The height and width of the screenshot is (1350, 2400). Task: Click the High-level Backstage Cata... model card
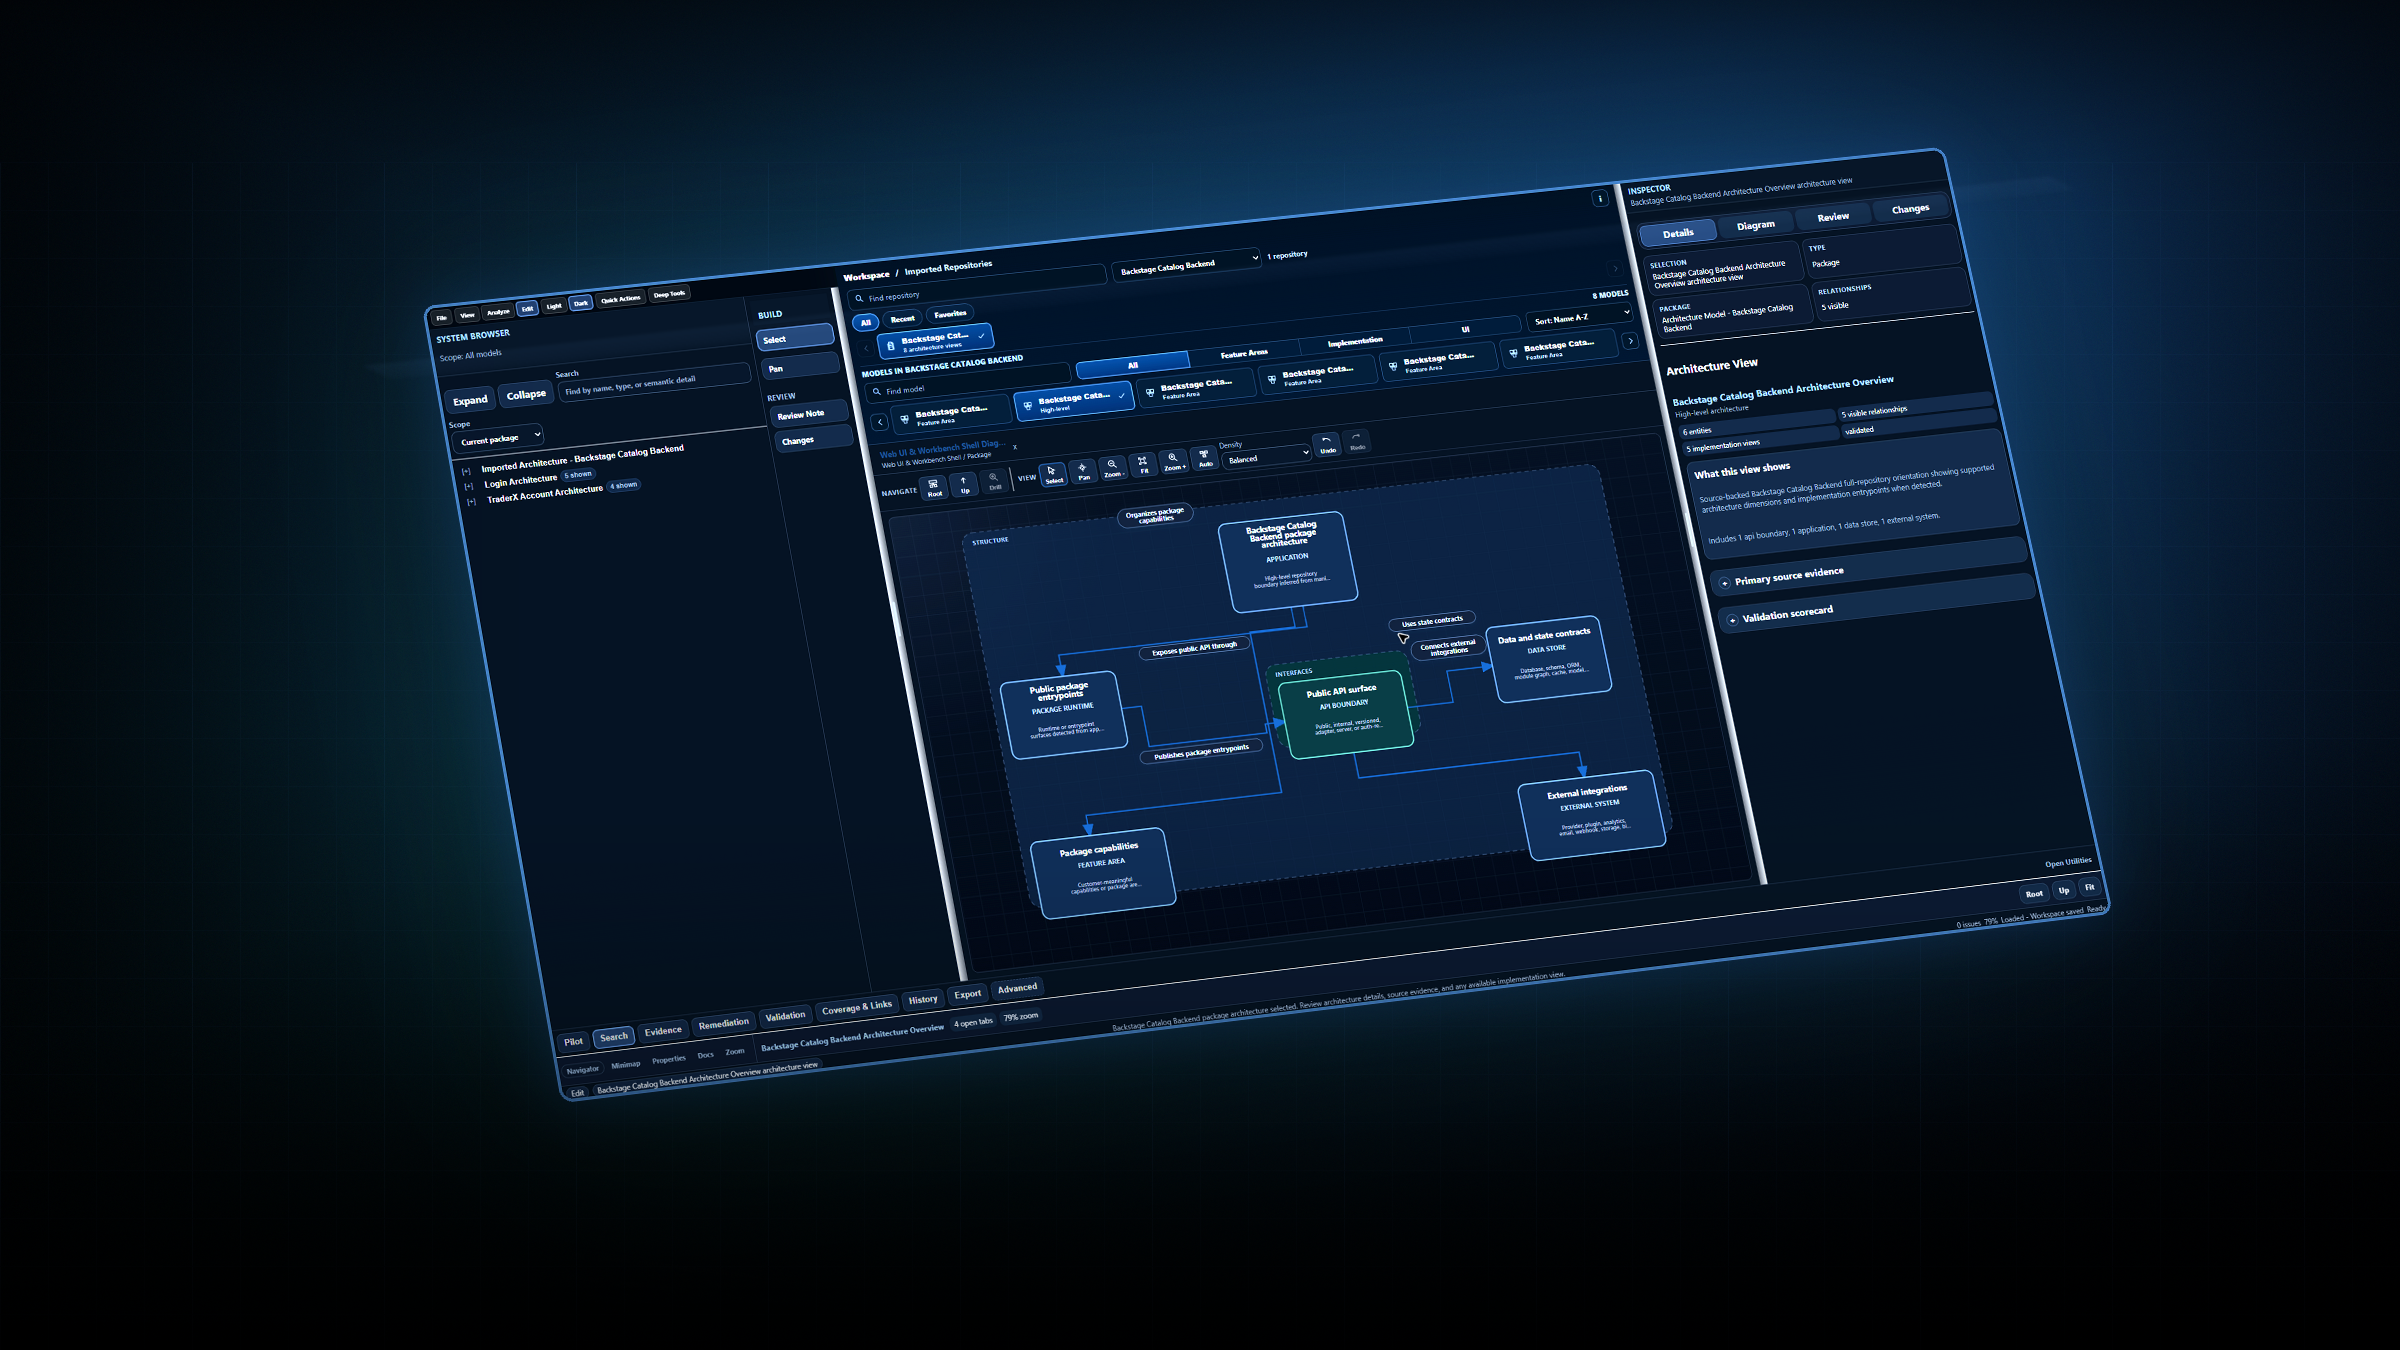pos(1075,402)
